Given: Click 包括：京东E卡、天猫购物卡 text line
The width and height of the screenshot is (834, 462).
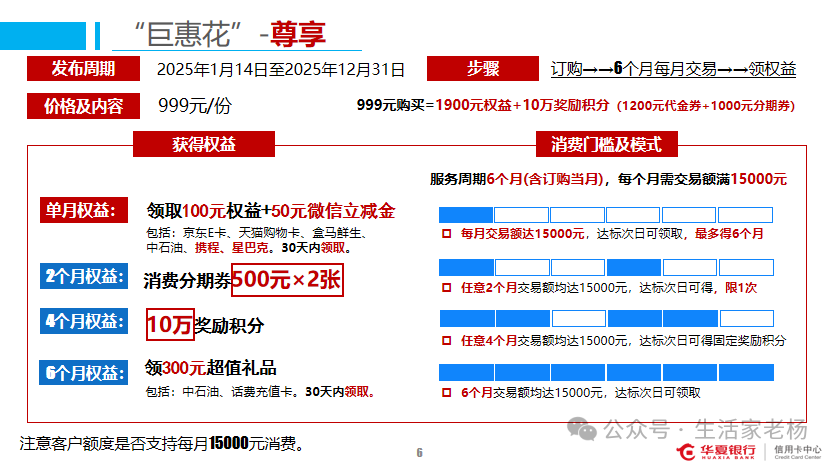Looking at the screenshot, I should point(256,233).
